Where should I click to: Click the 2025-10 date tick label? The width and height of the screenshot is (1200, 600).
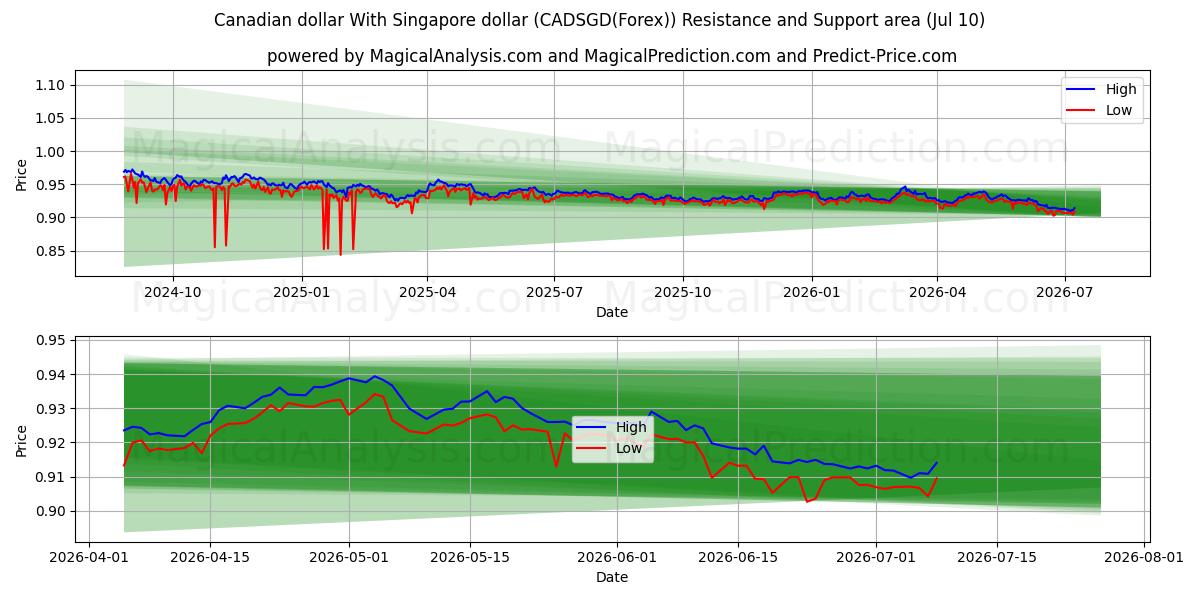tap(683, 292)
